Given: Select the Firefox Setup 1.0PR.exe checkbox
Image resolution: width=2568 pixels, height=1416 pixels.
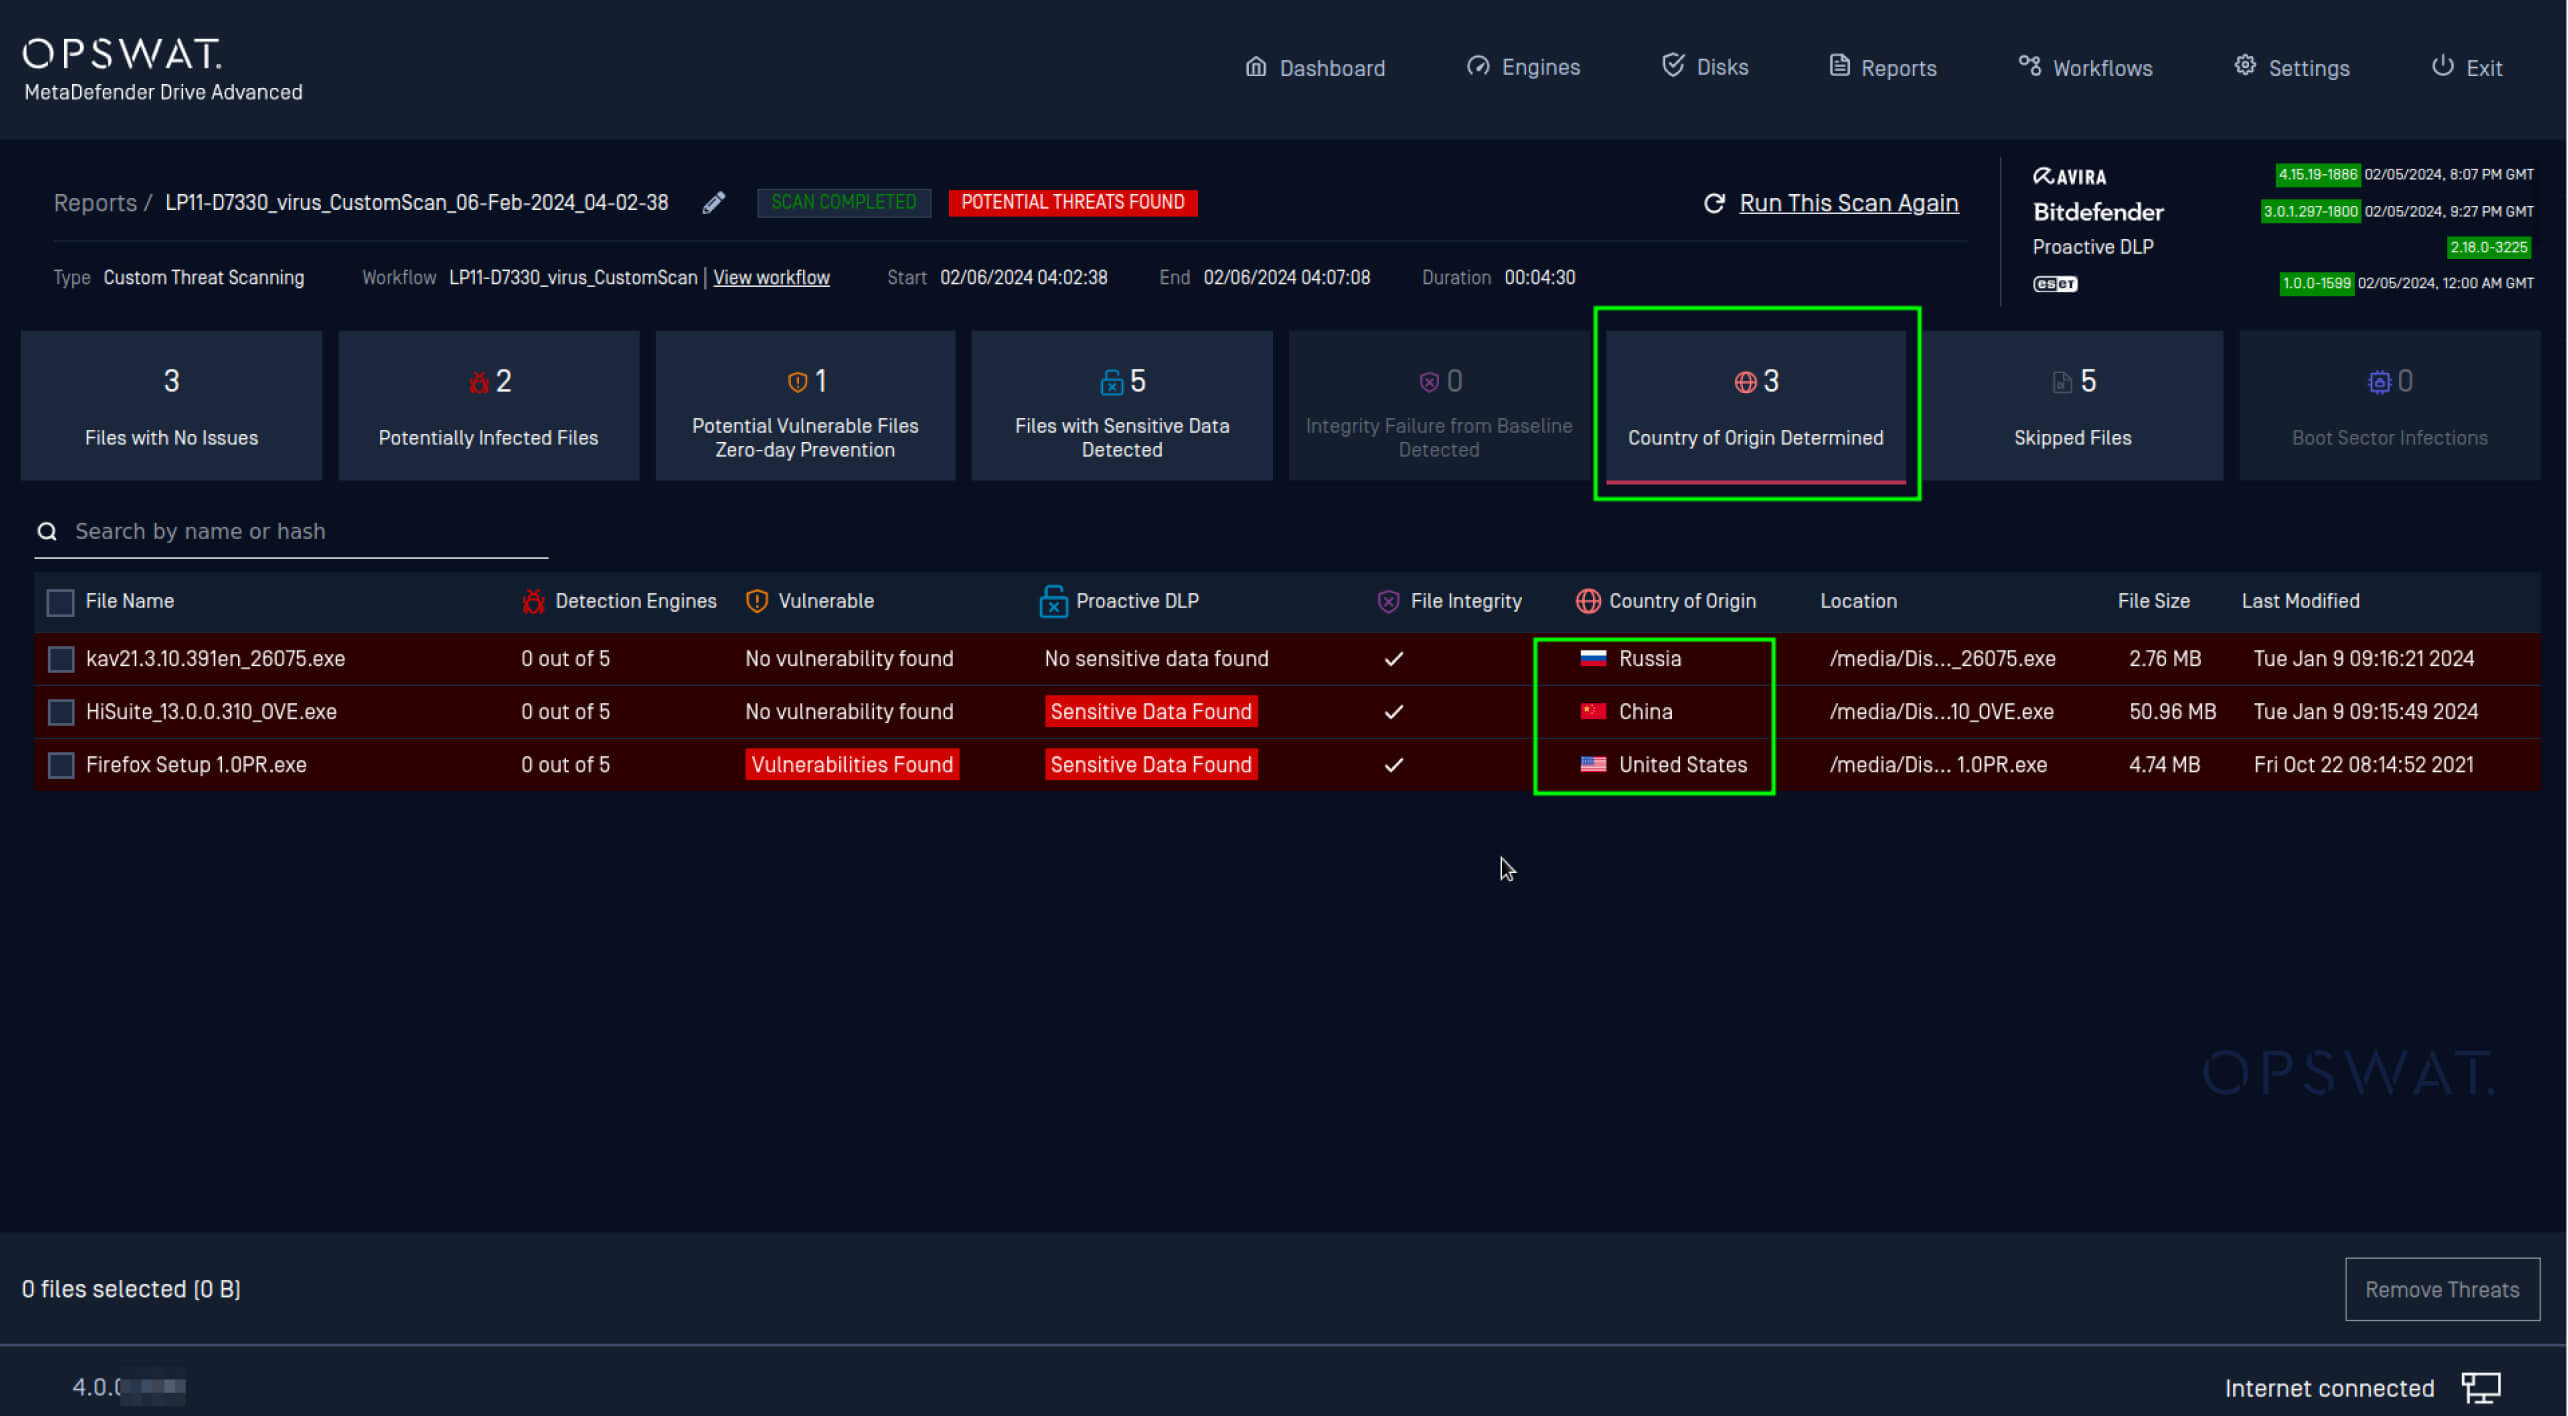Looking at the screenshot, I should (61, 765).
